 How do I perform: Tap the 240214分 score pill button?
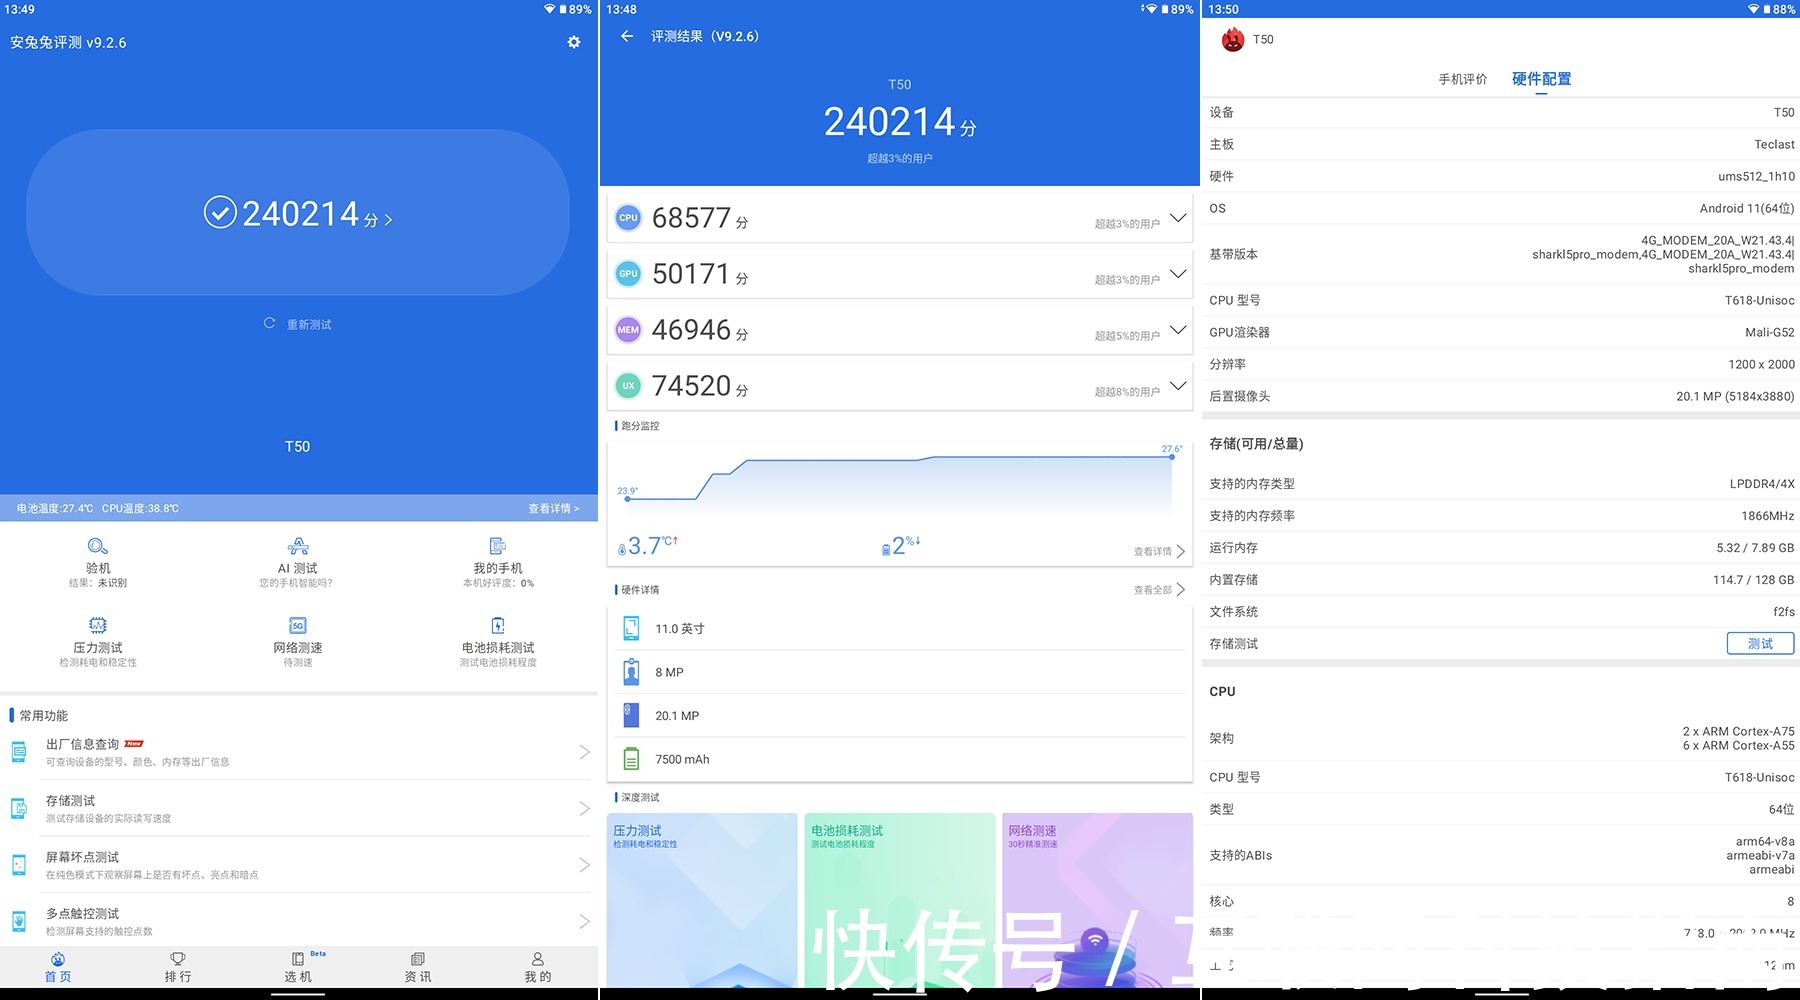pos(298,213)
